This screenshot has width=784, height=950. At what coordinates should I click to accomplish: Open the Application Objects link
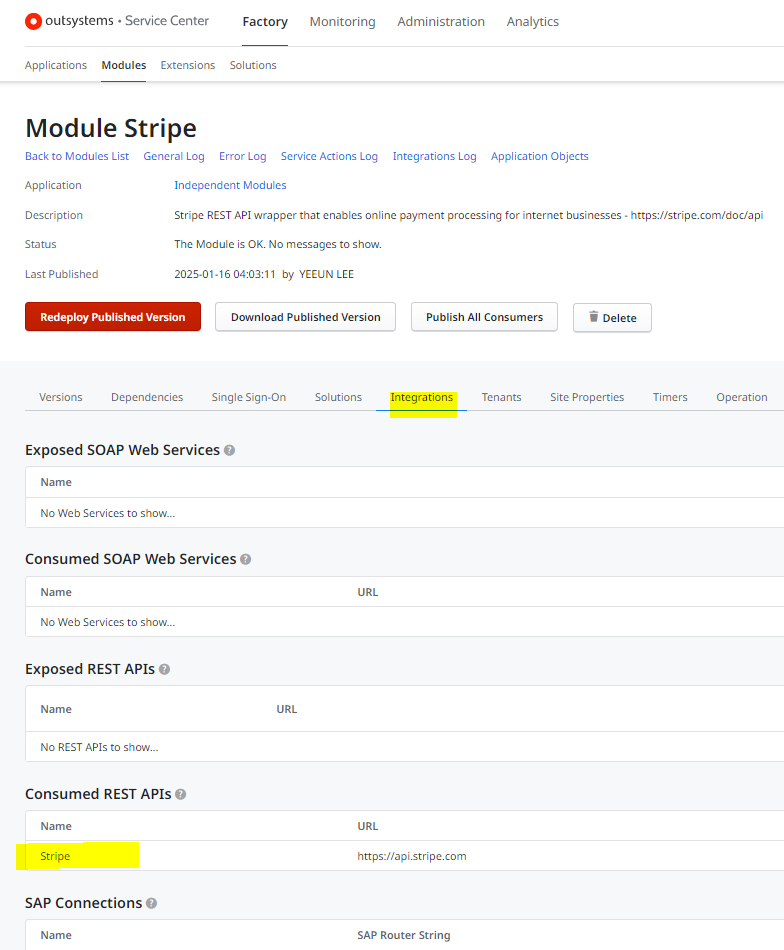(x=539, y=156)
